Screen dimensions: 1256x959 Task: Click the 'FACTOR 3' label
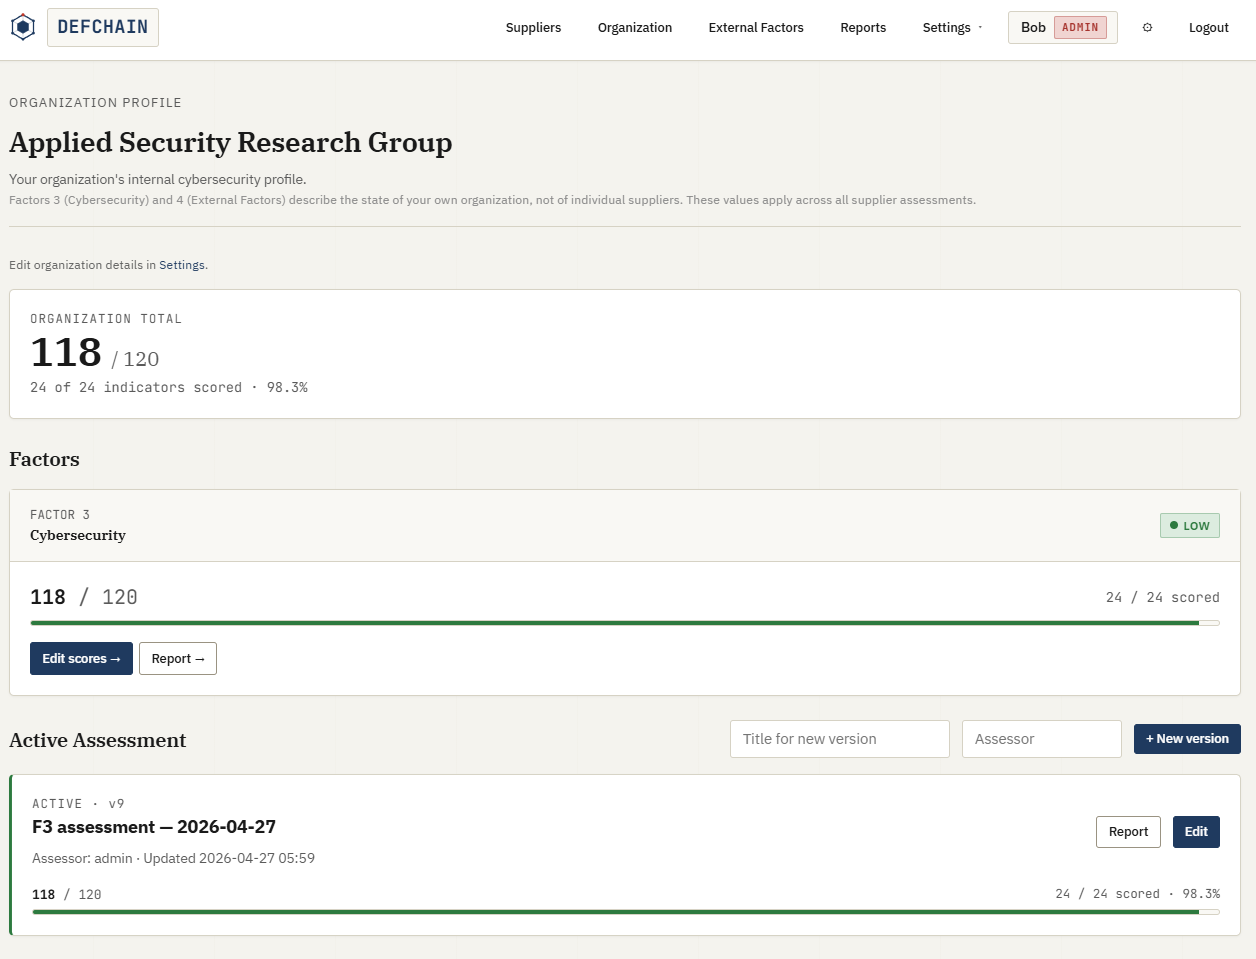(60, 515)
